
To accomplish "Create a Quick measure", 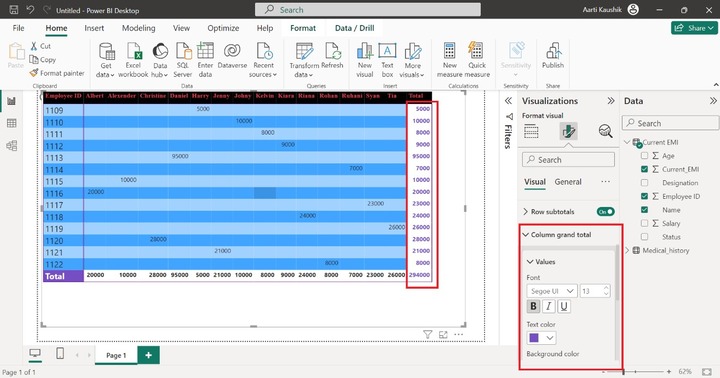I will tap(477, 60).
